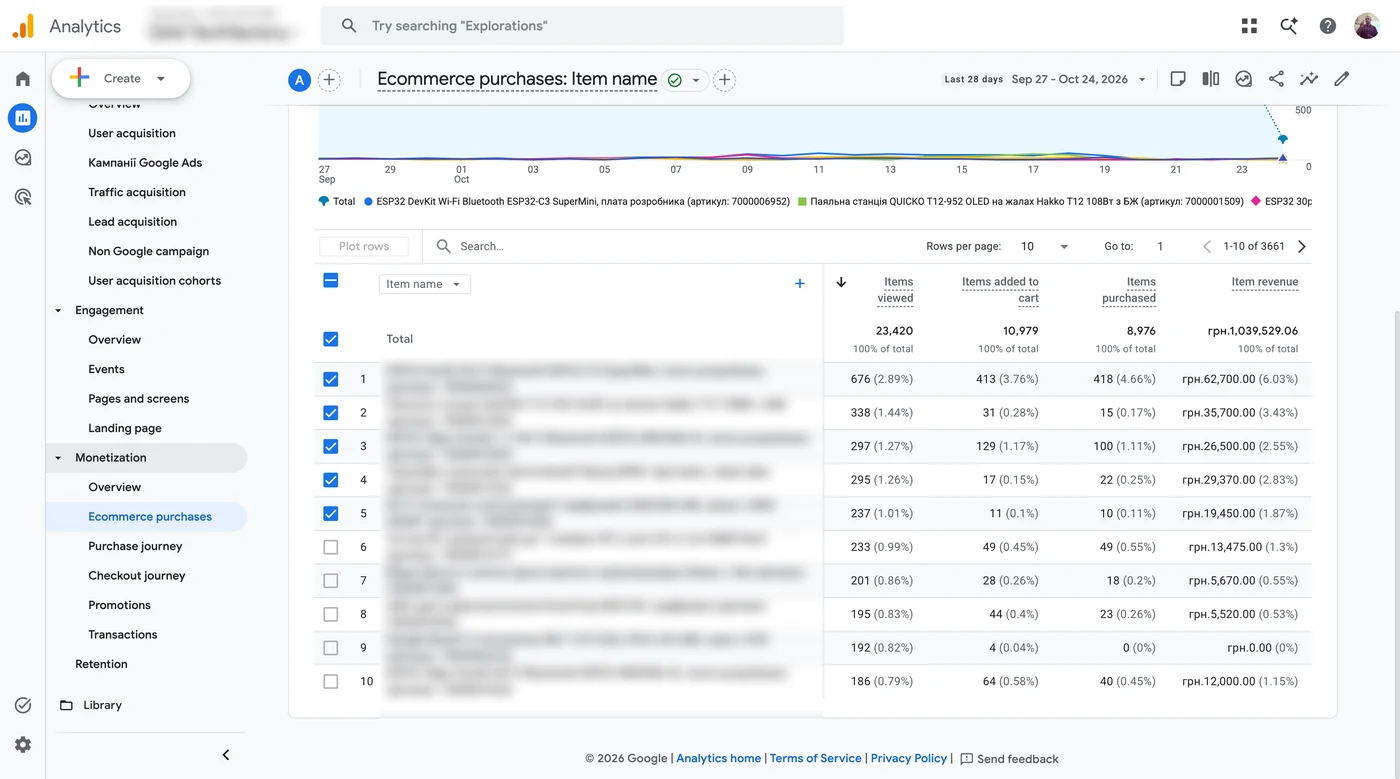Open the Advertising target icon in left rail
The image size is (1400, 779).
click(x=23, y=197)
